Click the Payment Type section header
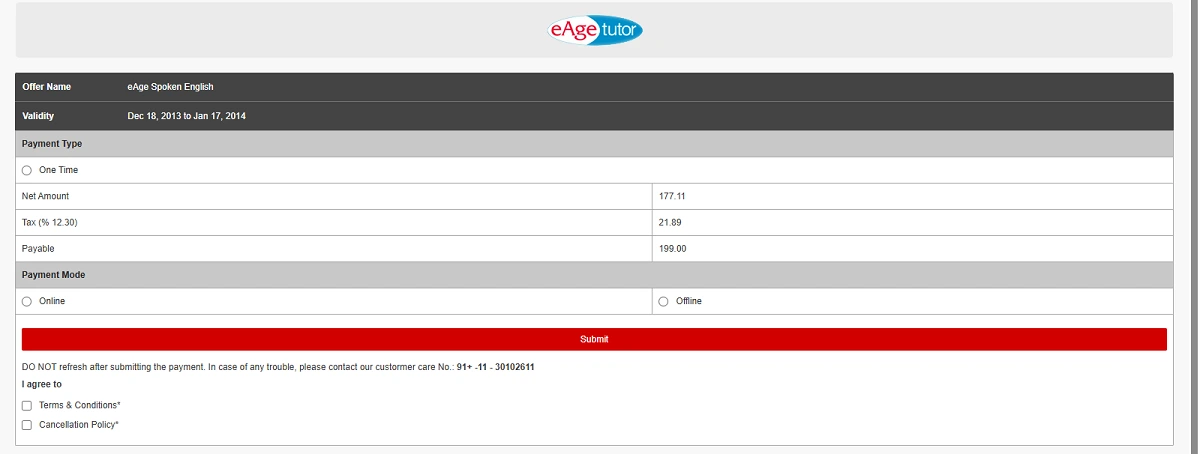This screenshot has height=454, width=1200. (52, 144)
